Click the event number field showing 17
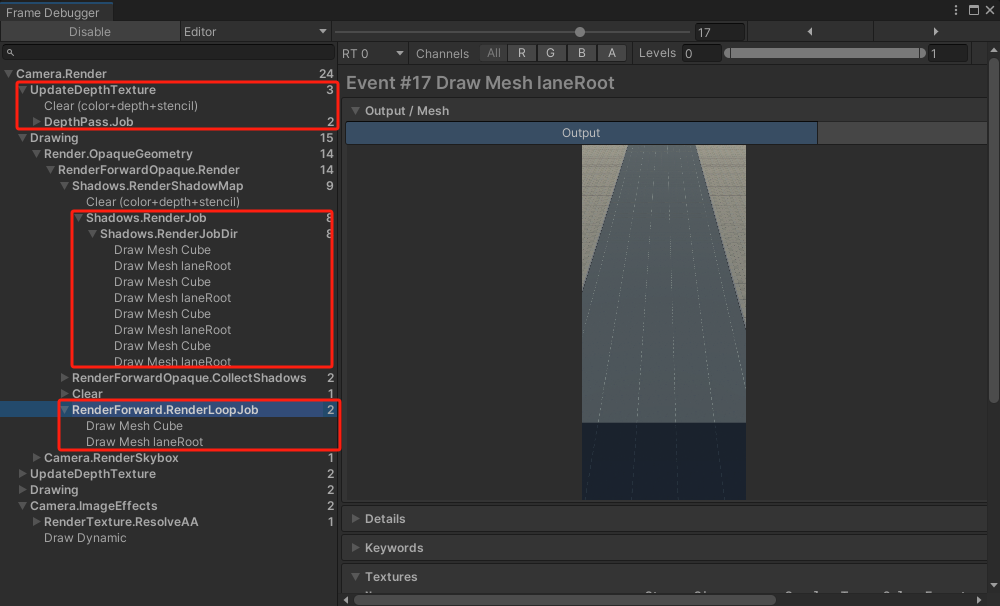This screenshot has height=606, width=1000. (719, 32)
